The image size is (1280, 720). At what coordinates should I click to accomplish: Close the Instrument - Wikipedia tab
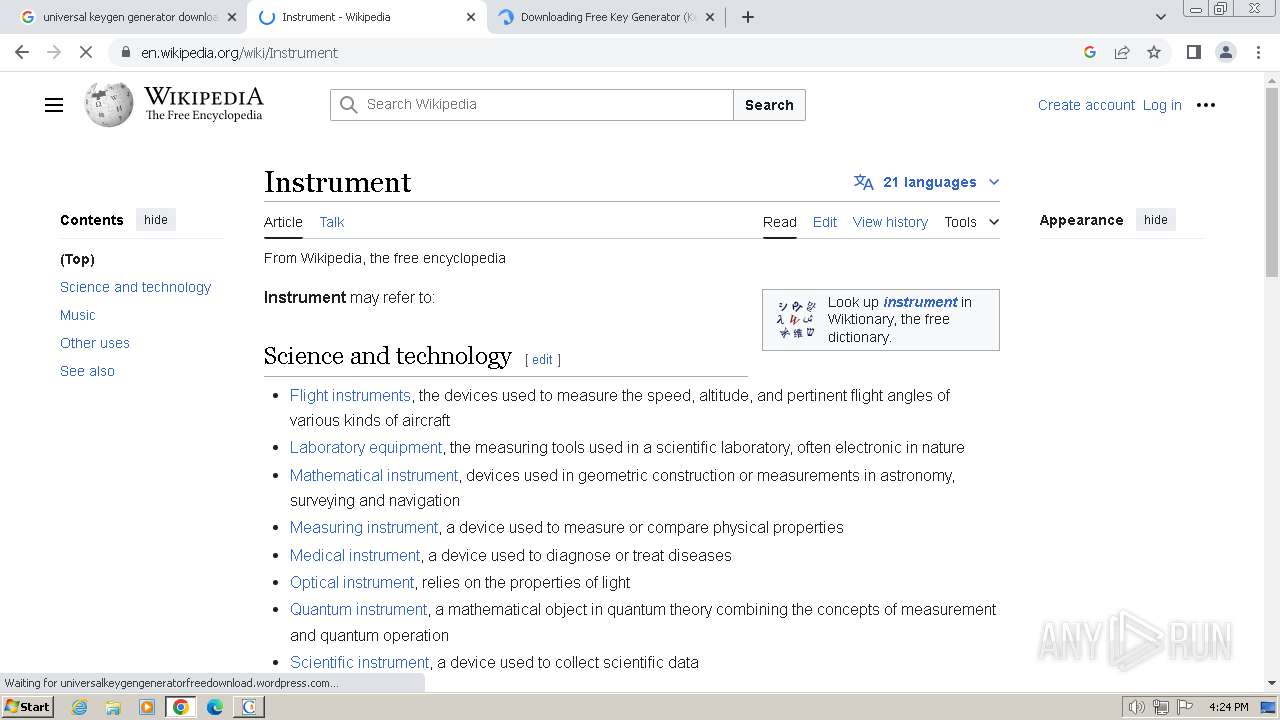point(471,17)
